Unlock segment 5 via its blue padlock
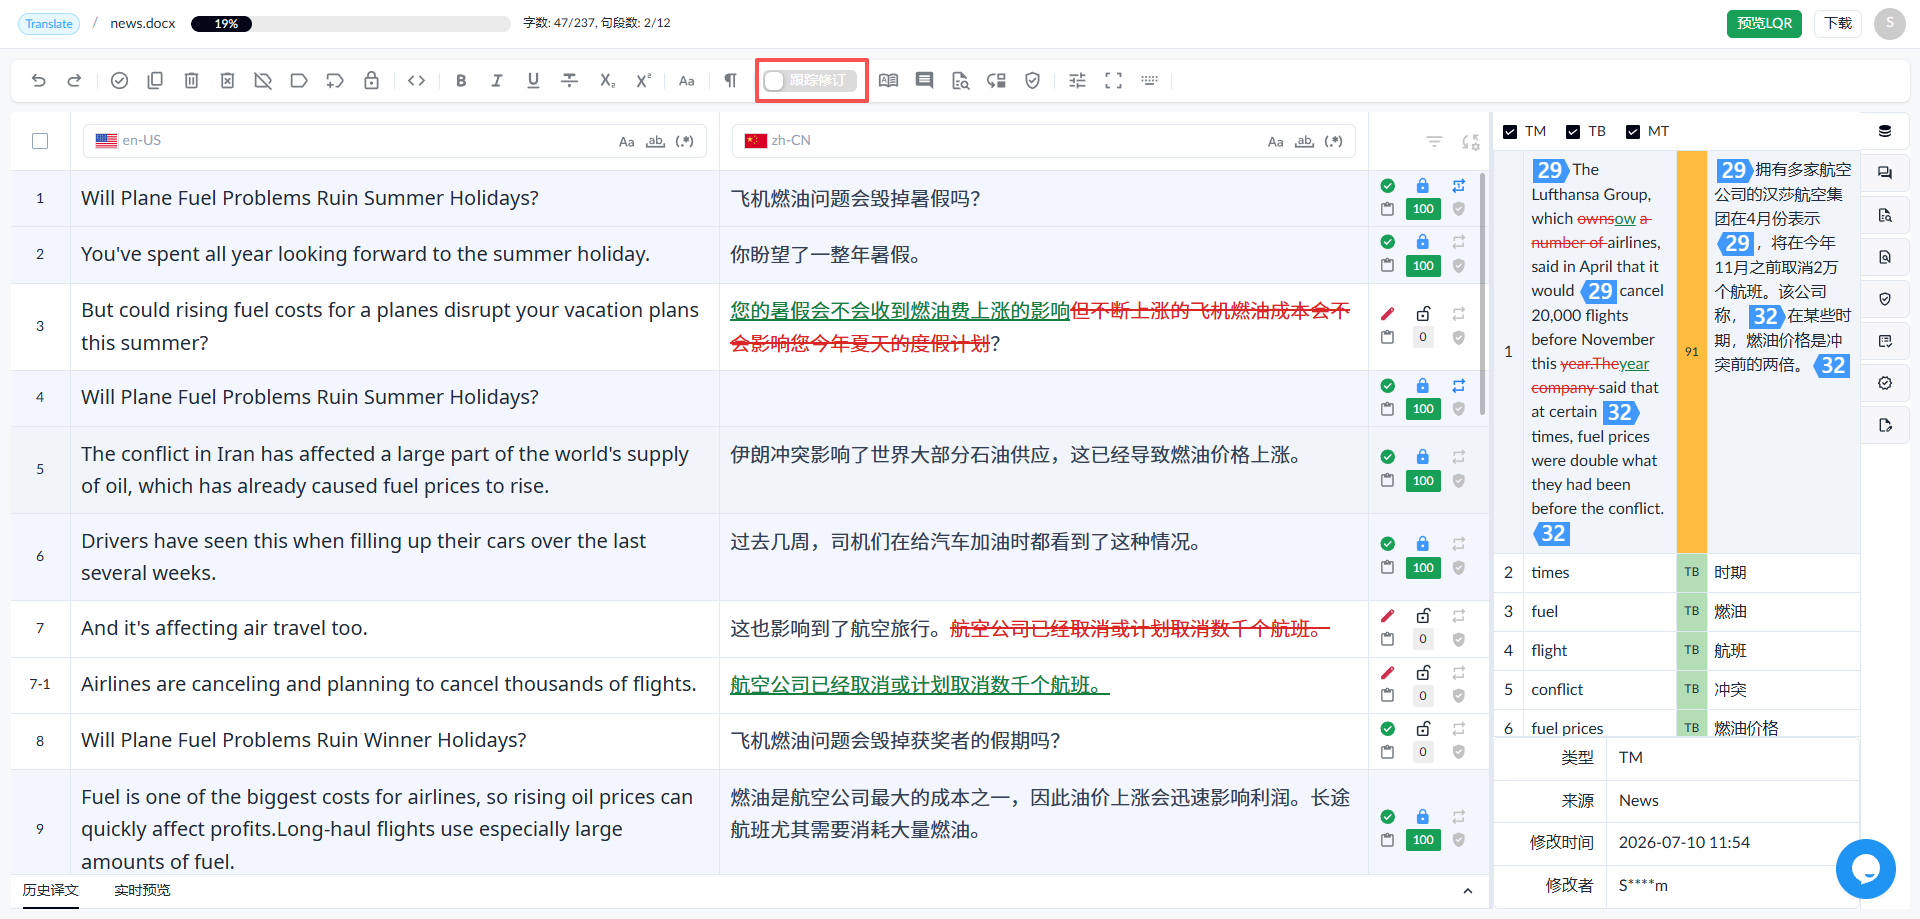 click(x=1423, y=457)
